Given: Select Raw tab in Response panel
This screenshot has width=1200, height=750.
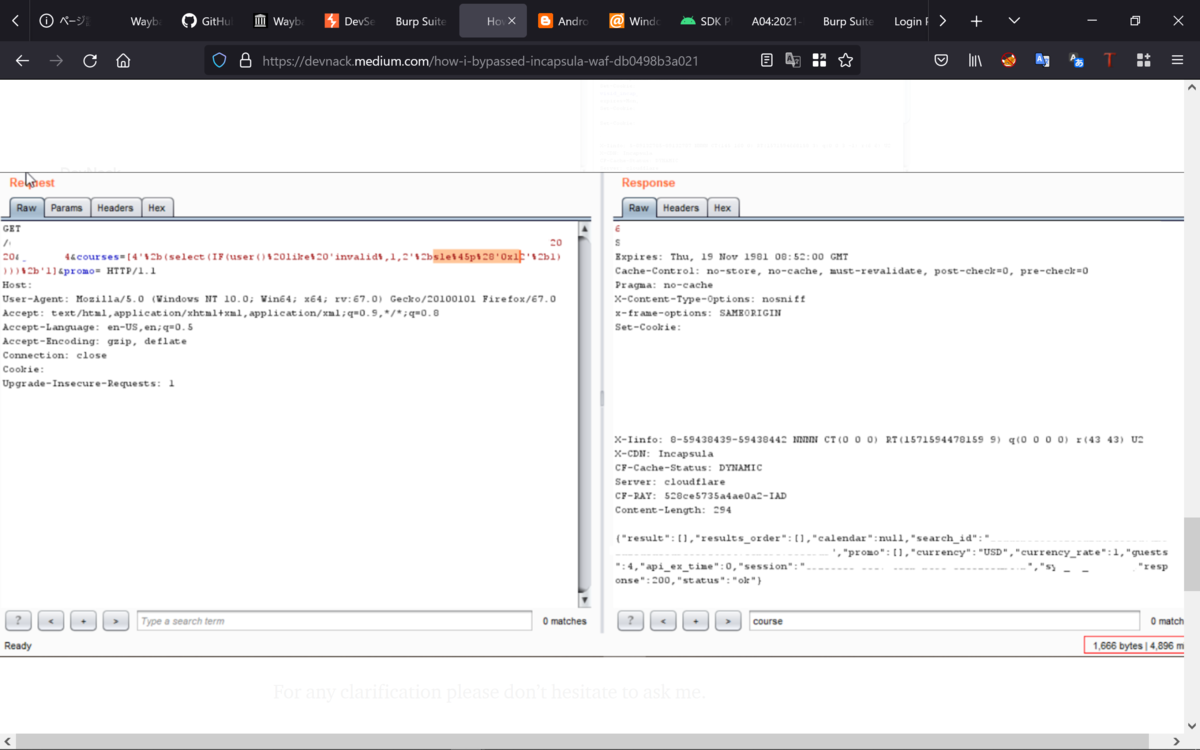Looking at the screenshot, I should [x=639, y=208].
